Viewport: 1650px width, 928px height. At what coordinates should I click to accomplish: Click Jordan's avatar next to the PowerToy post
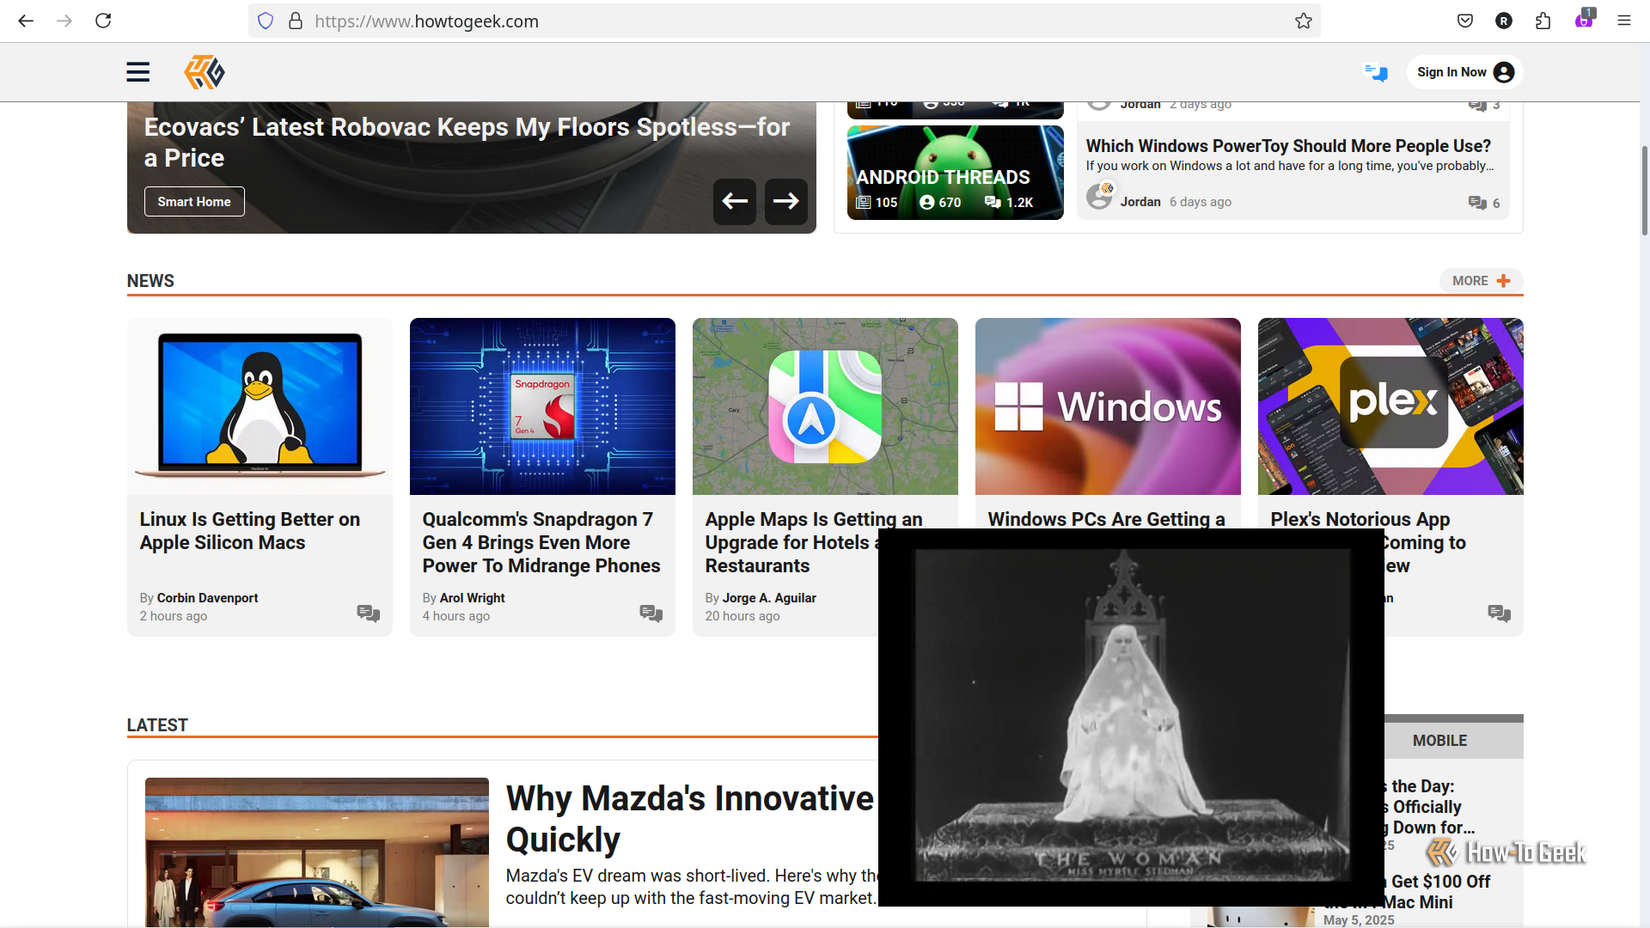pos(1100,195)
